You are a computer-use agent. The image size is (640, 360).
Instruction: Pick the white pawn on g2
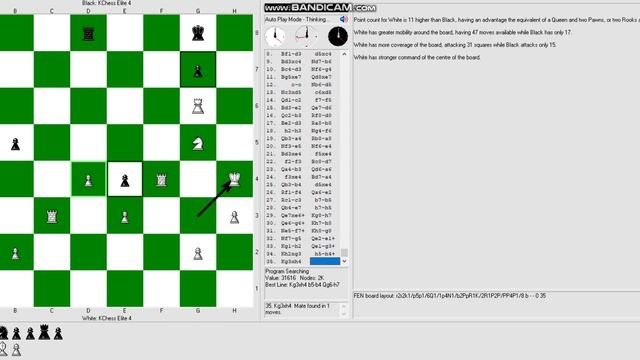coord(198,253)
